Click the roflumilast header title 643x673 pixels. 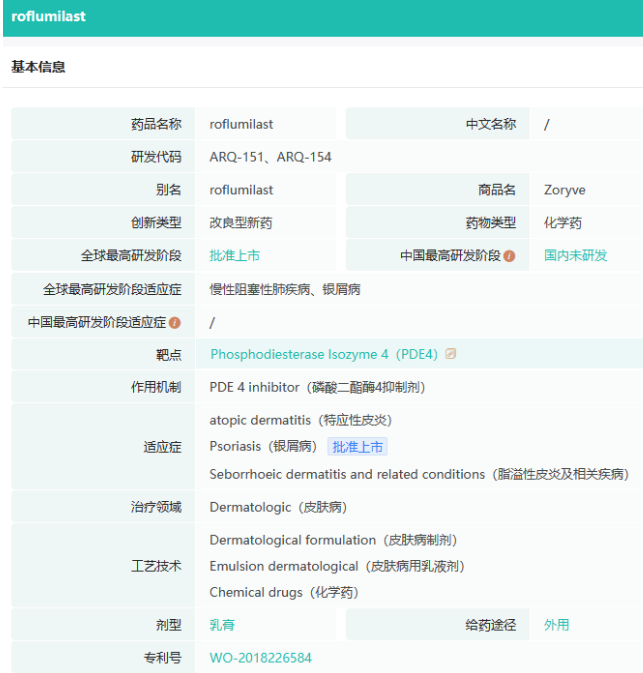pos(49,16)
